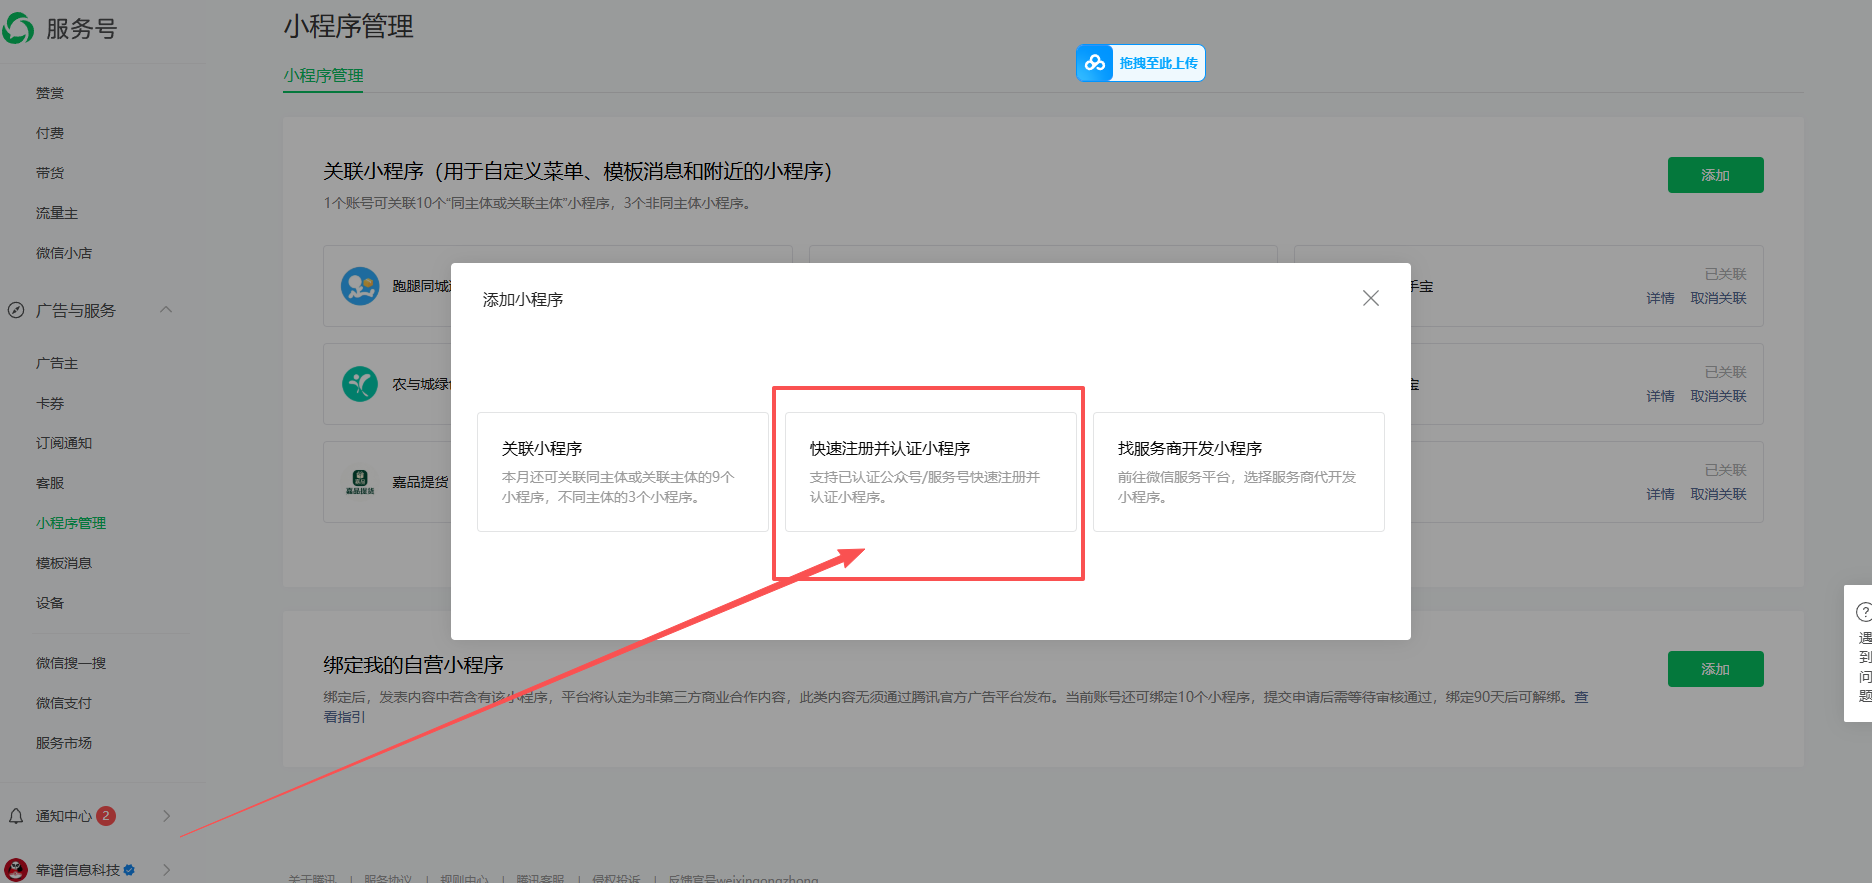1872x883 pixels.
Task: Click the 关联小程序 section heading
Action: point(577,171)
